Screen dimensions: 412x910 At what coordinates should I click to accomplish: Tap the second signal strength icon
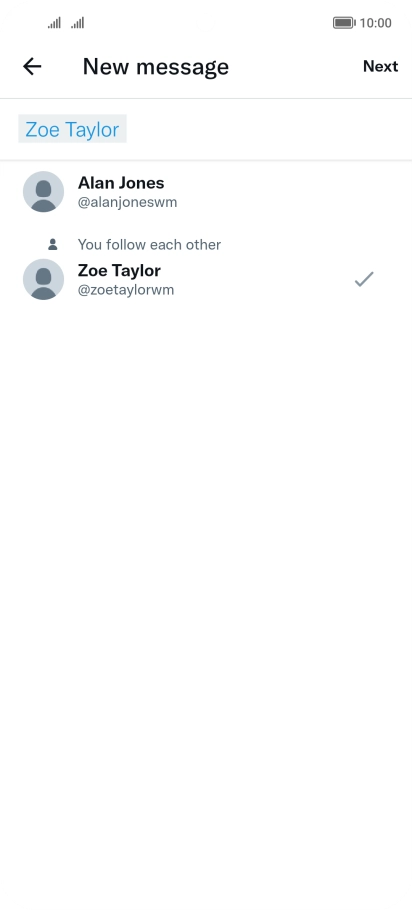(x=78, y=23)
